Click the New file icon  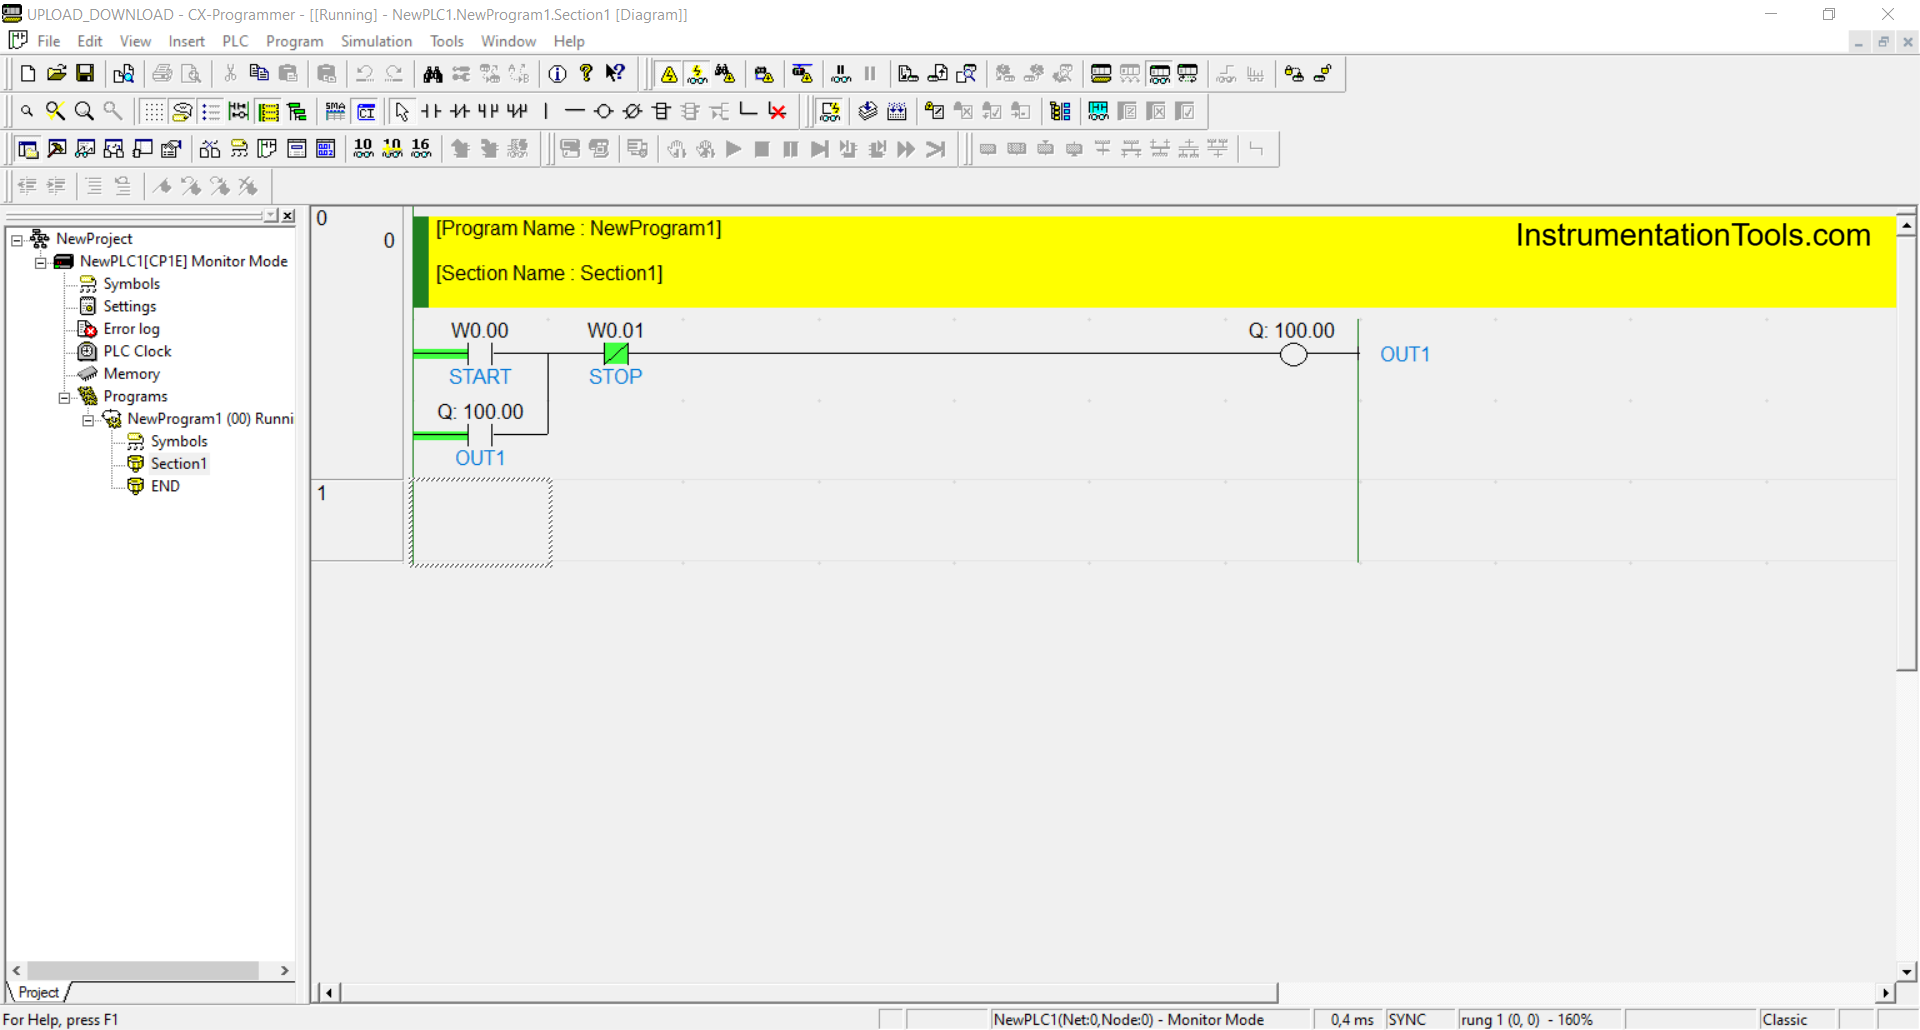tap(28, 73)
